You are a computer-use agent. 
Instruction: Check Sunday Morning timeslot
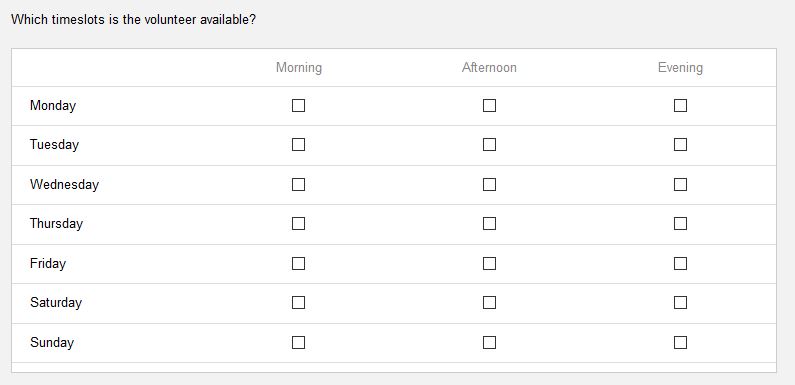[299, 342]
